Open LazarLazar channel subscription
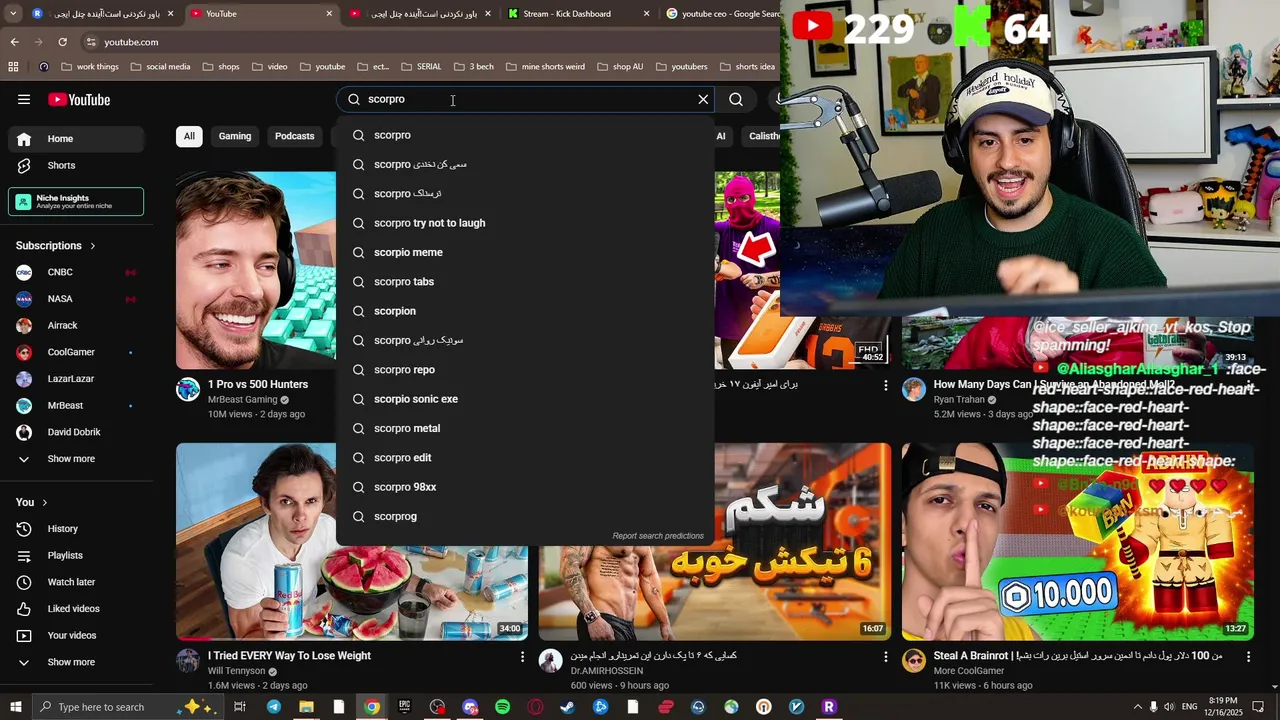The width and height of the screenshot is (1280, 720). tap(76, 379)
